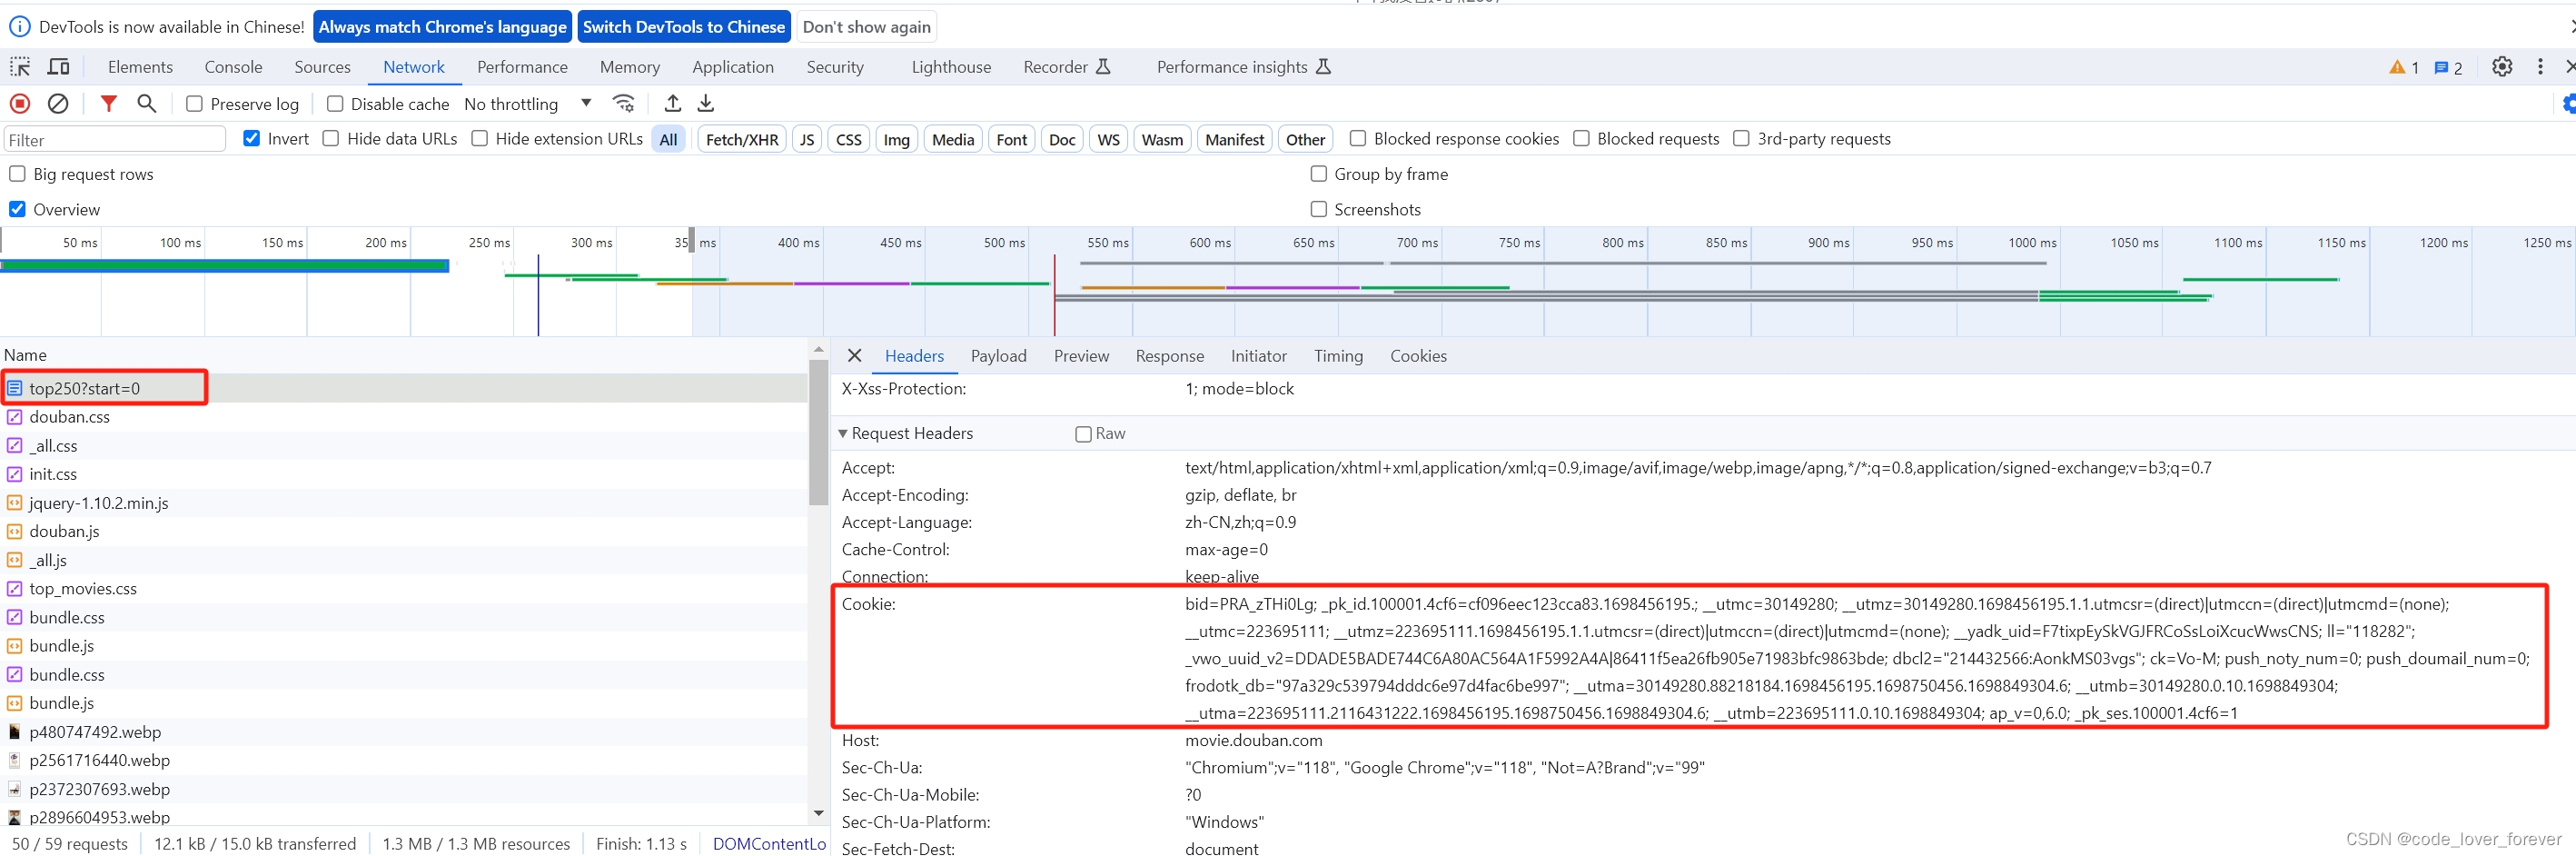Filter requests by Doc type
Image resolution: width=2576 pixels, height=856 pixels.
coord(1062,139)
